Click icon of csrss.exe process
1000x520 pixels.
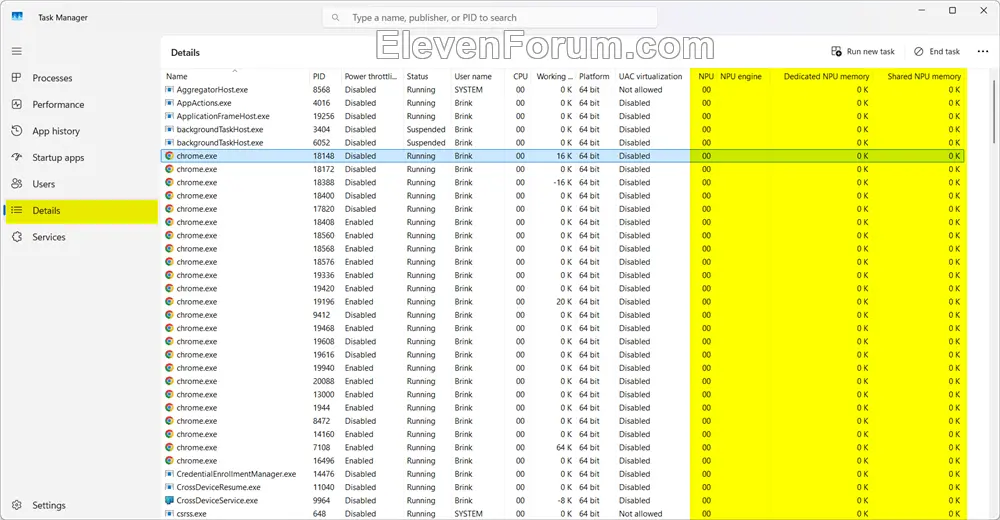169,514
